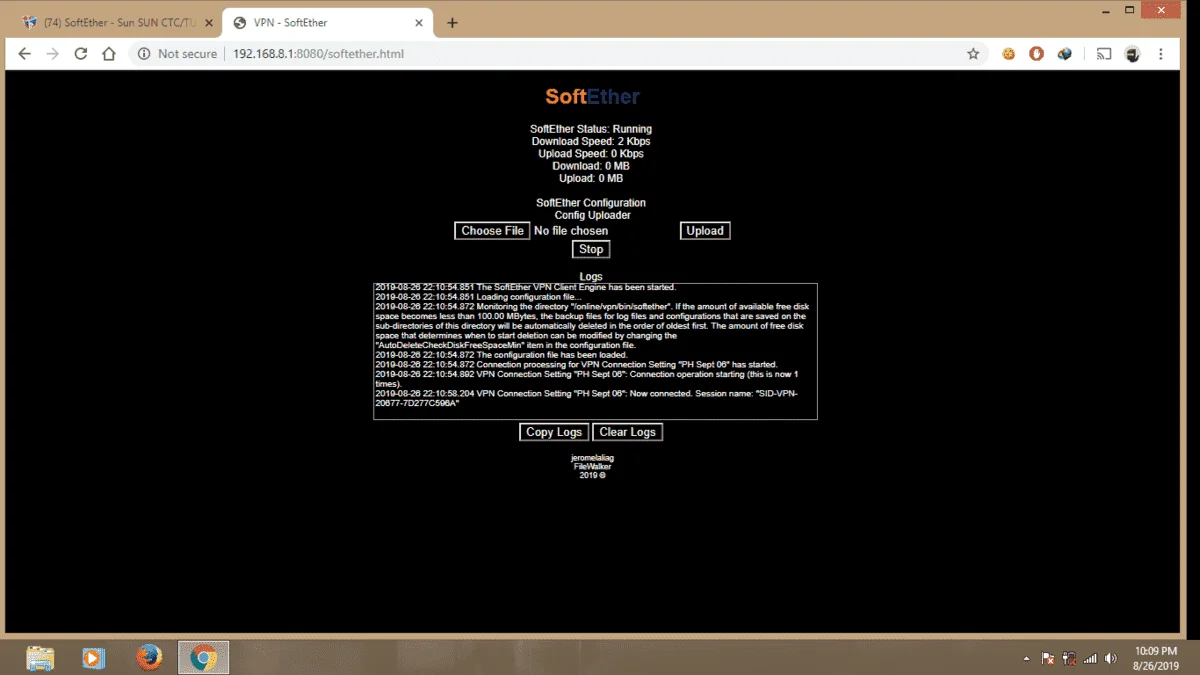
Task: Clear the logs
Action: (627, 432)
